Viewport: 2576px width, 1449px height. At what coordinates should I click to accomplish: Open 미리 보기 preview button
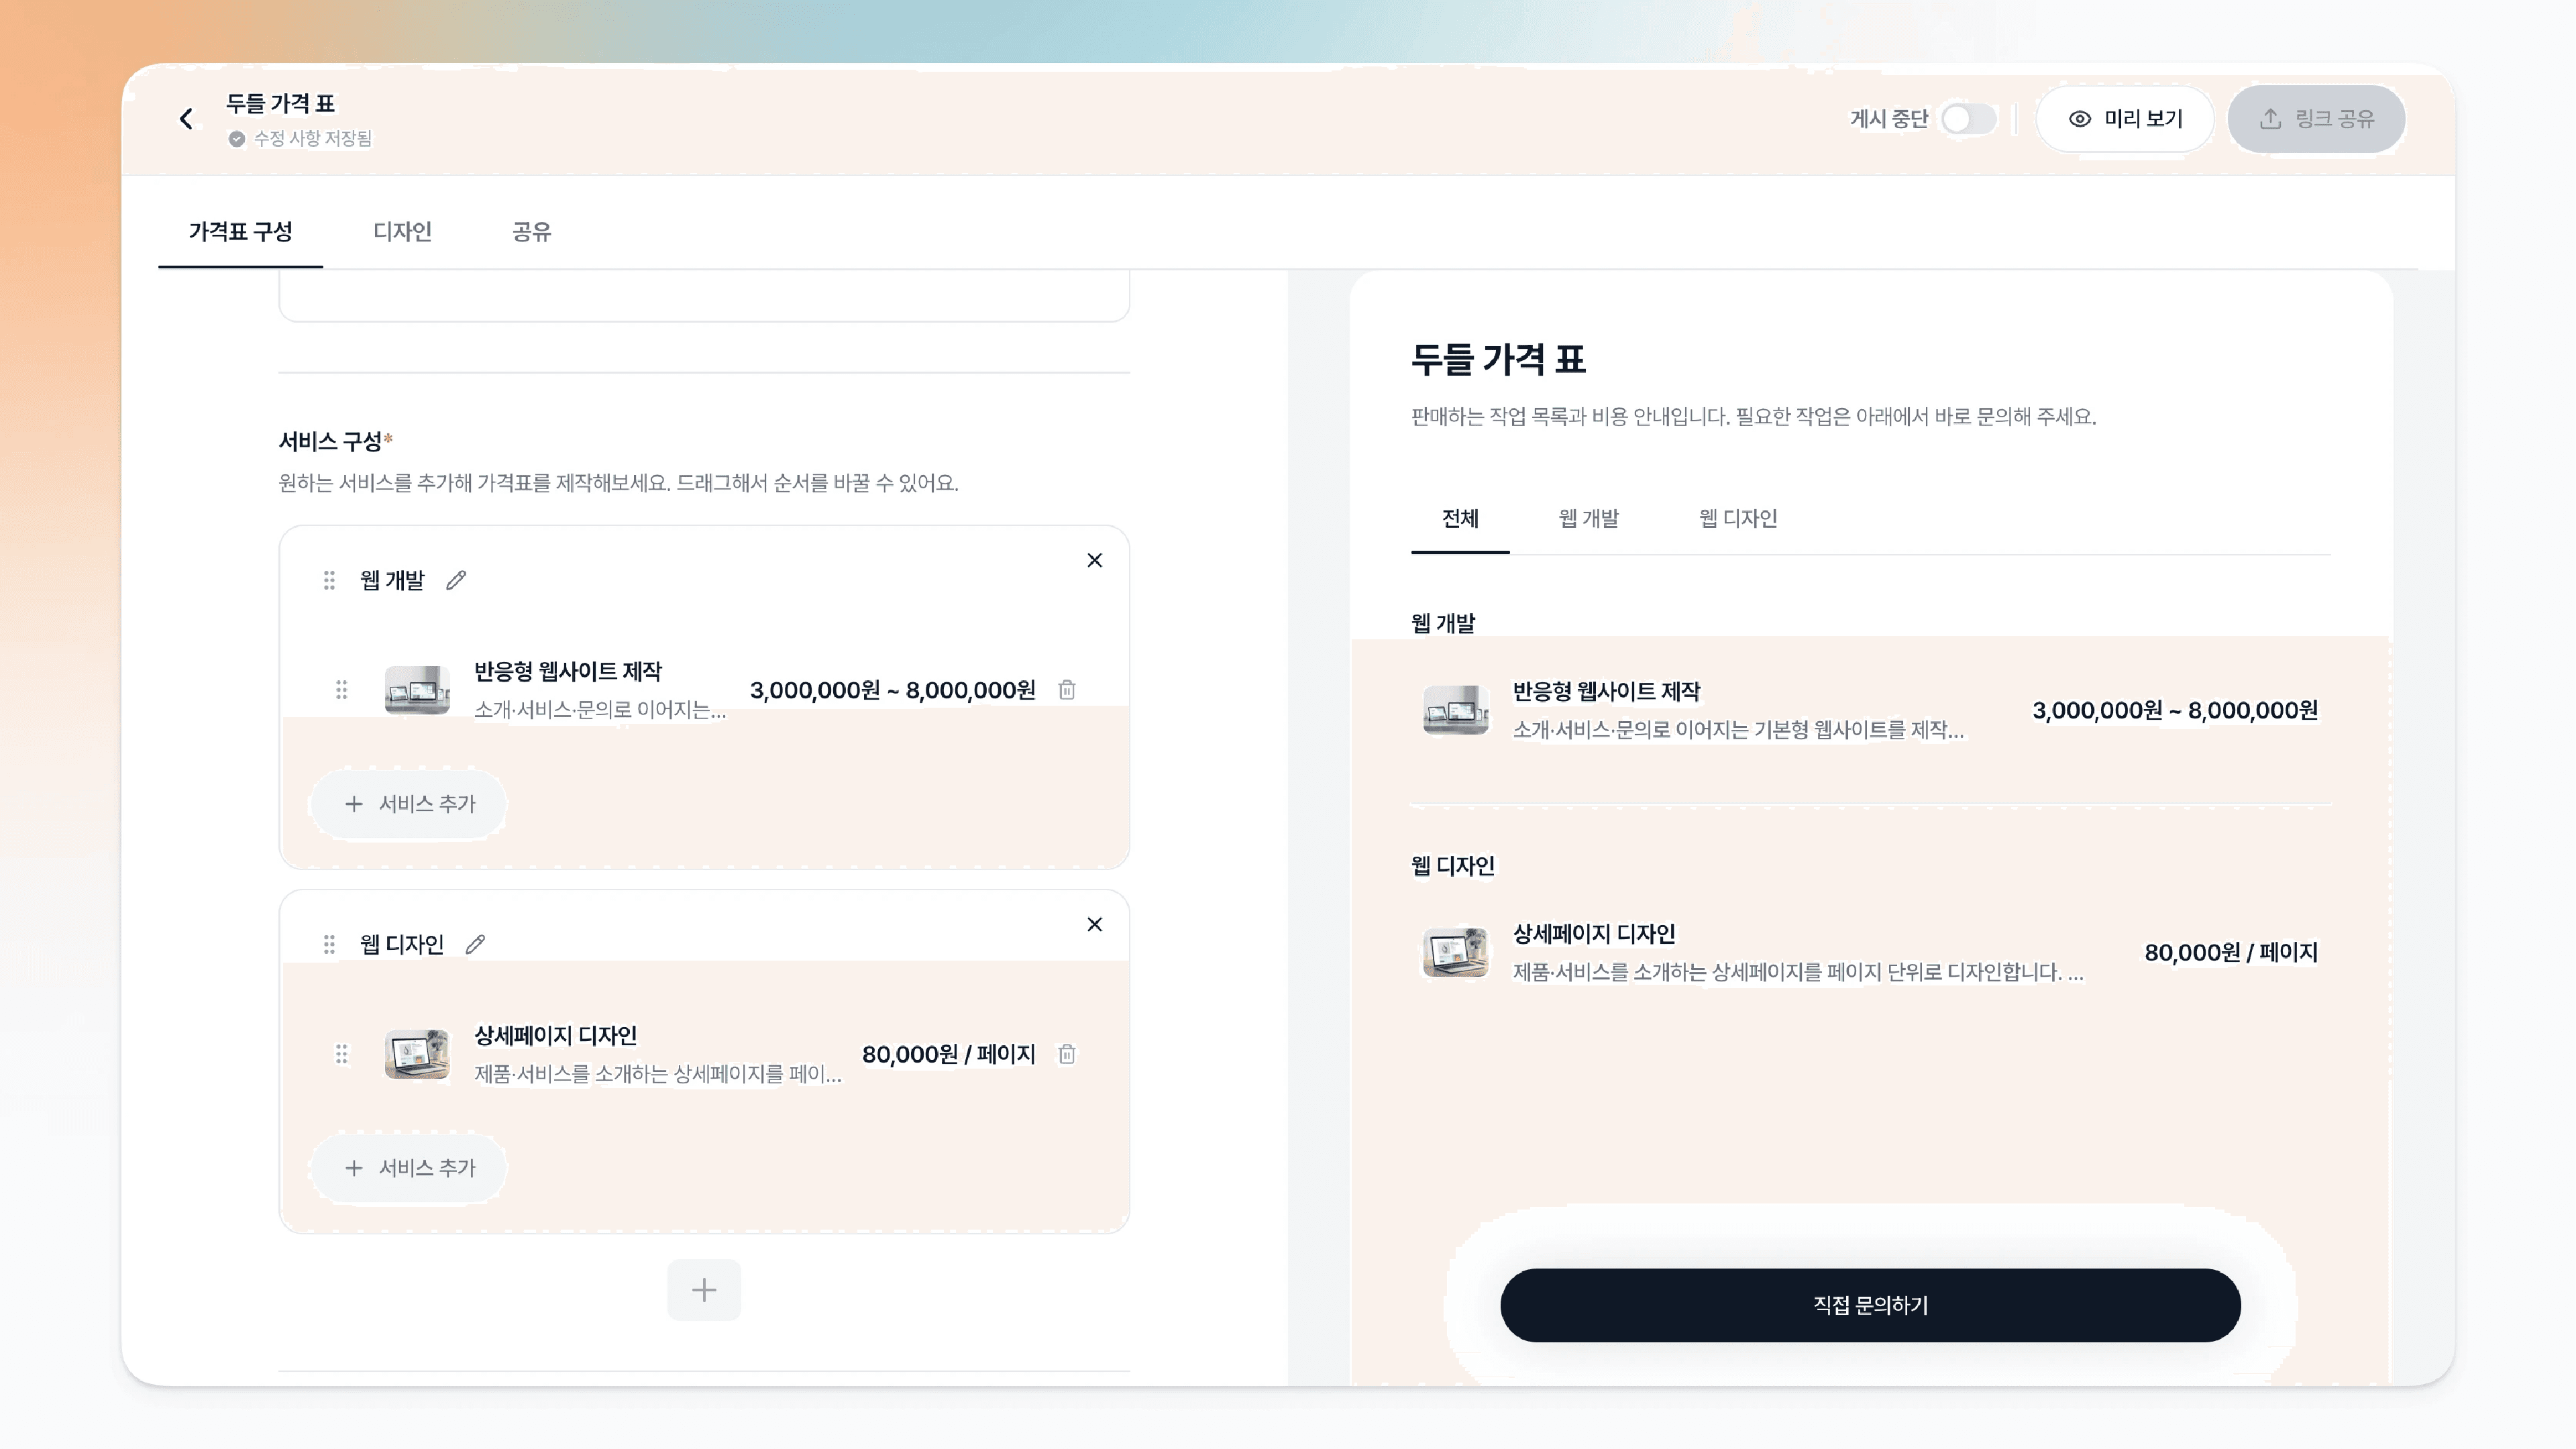(x=2125, y=119)
